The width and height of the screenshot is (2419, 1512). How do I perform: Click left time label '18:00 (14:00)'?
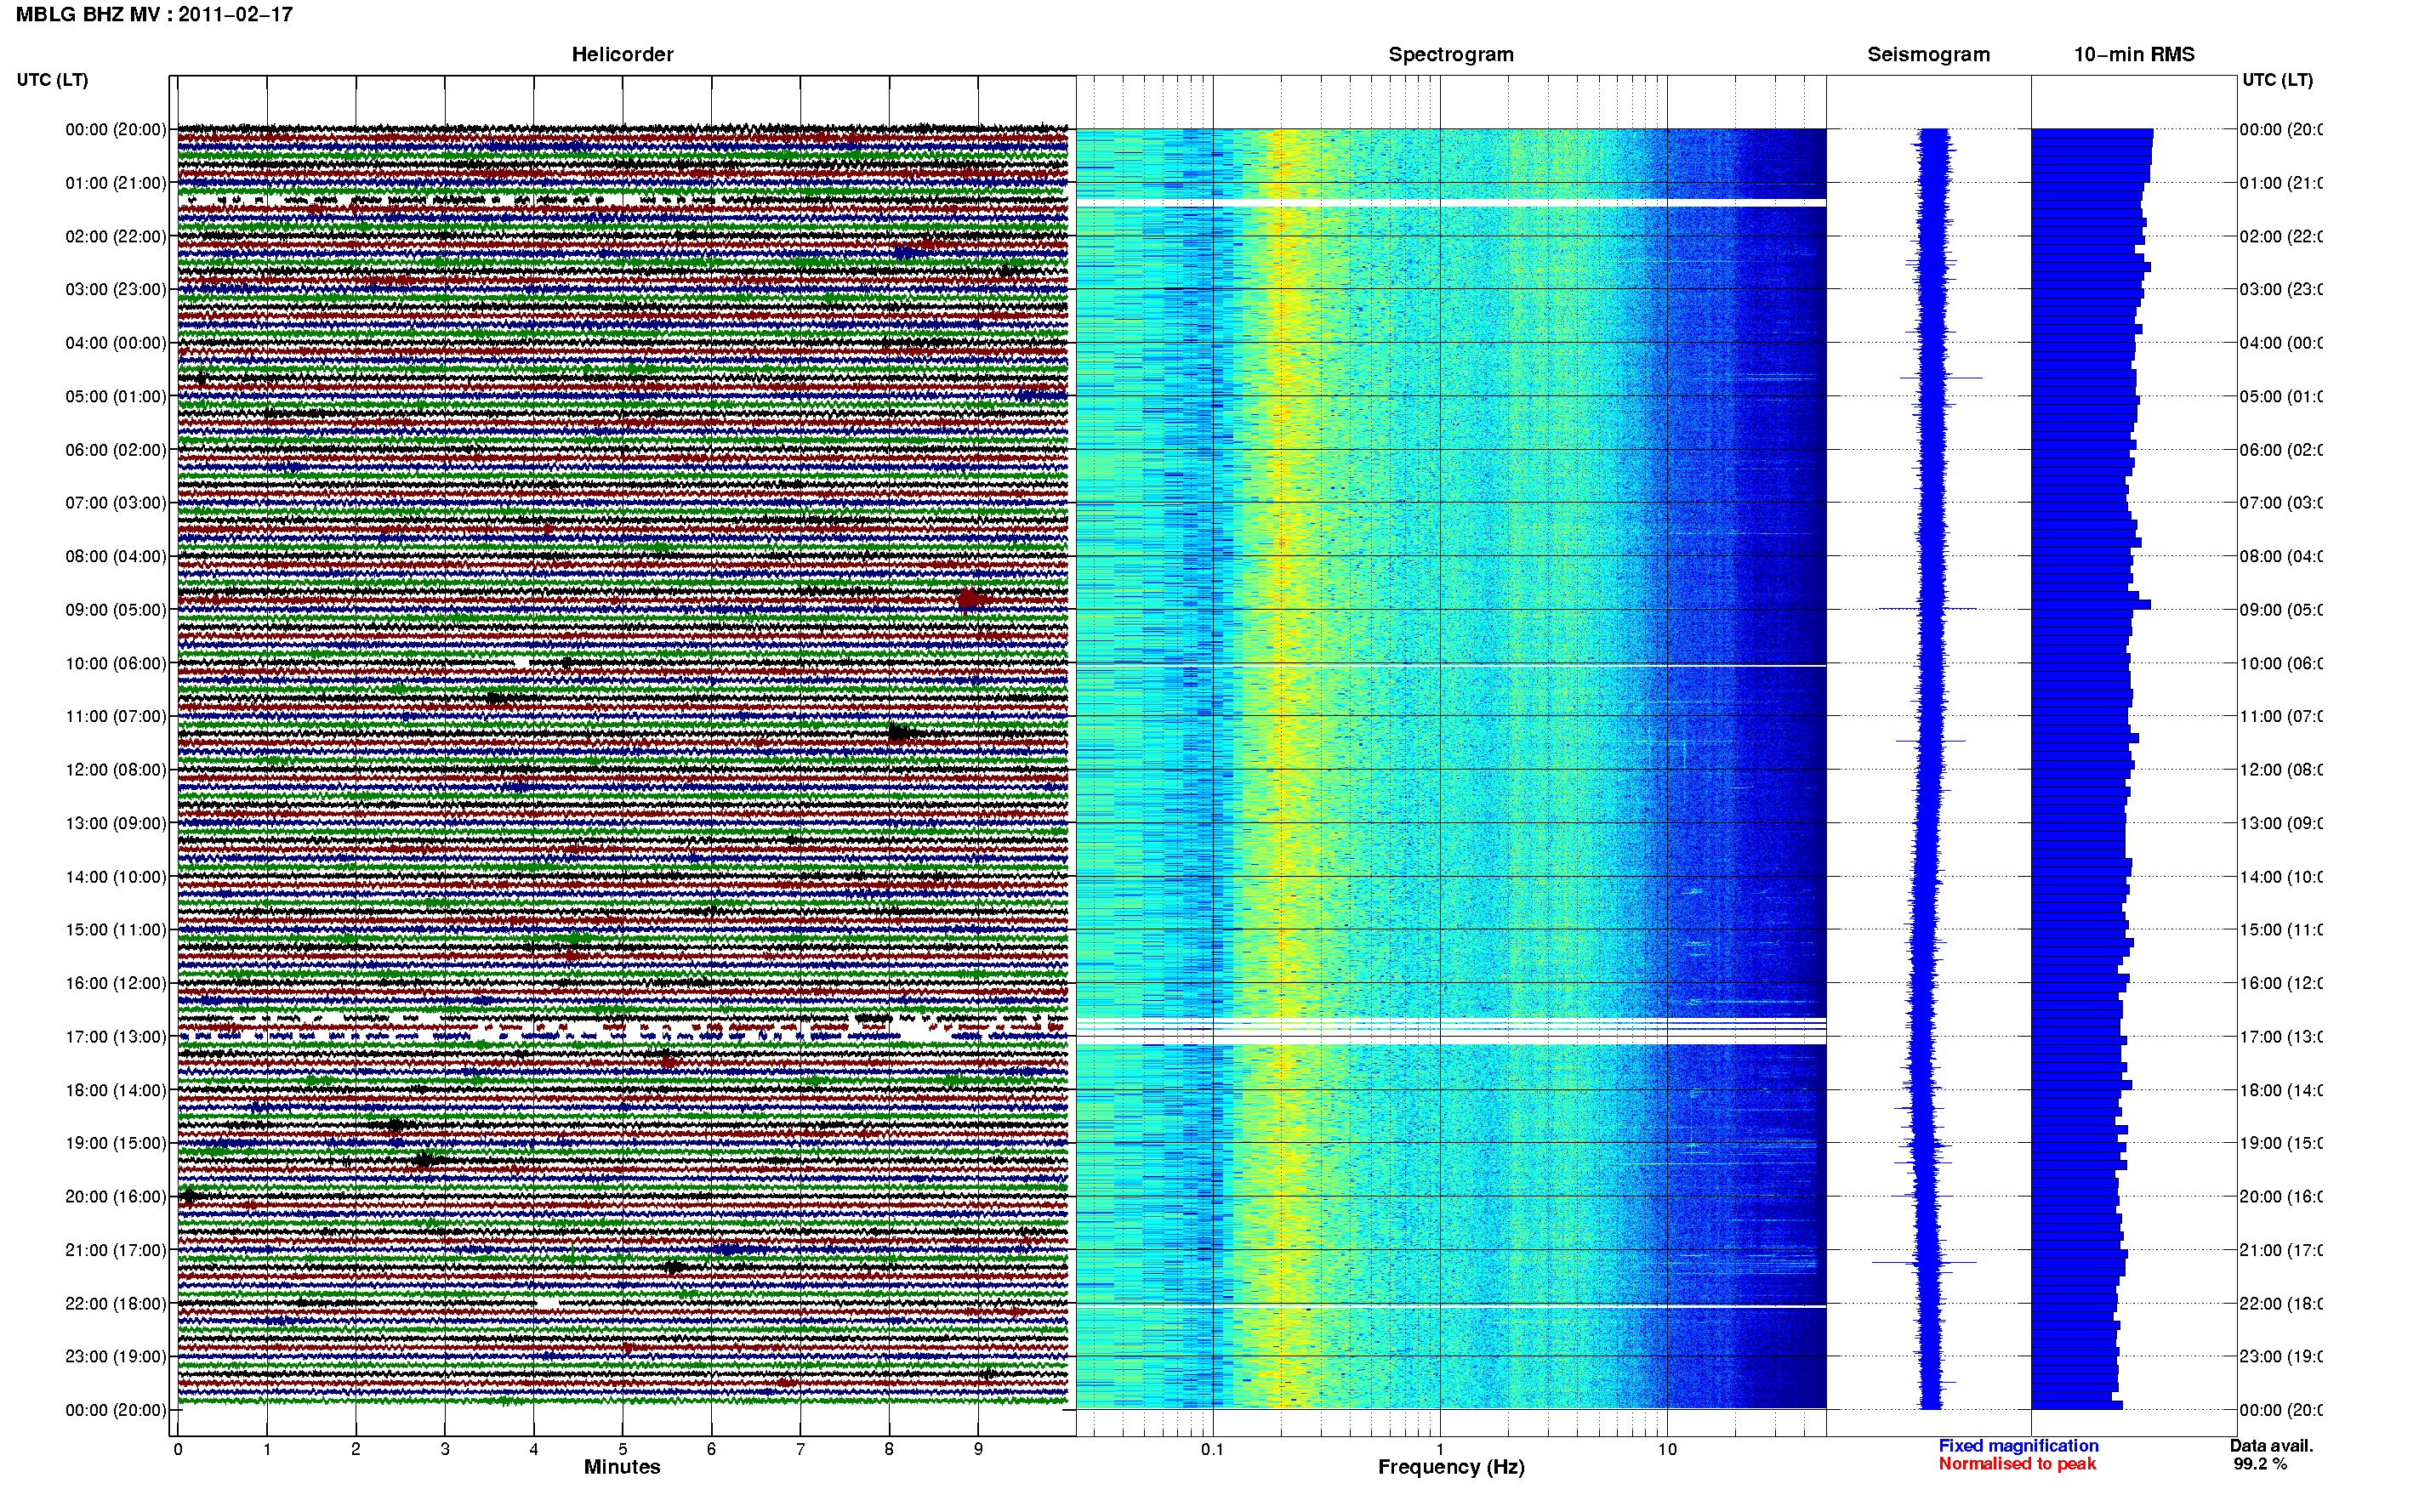(x=116, y=1090)
